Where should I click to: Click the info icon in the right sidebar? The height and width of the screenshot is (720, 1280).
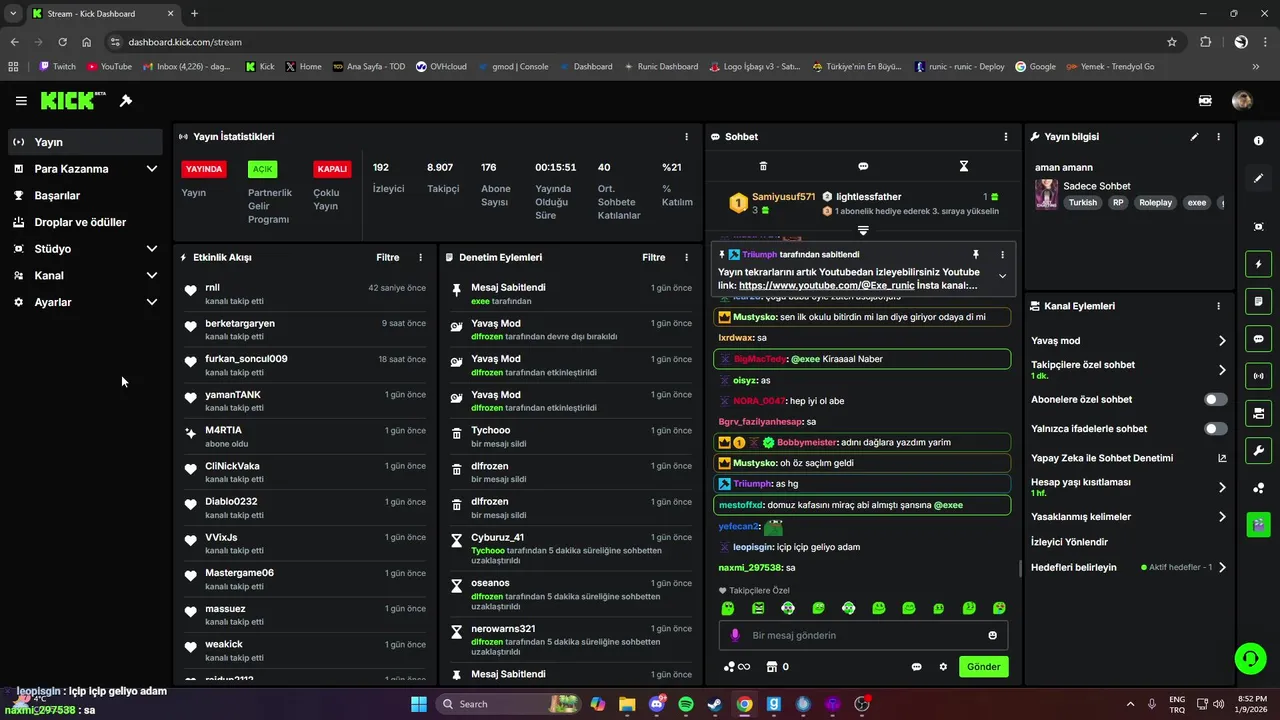pos(1258,141)
